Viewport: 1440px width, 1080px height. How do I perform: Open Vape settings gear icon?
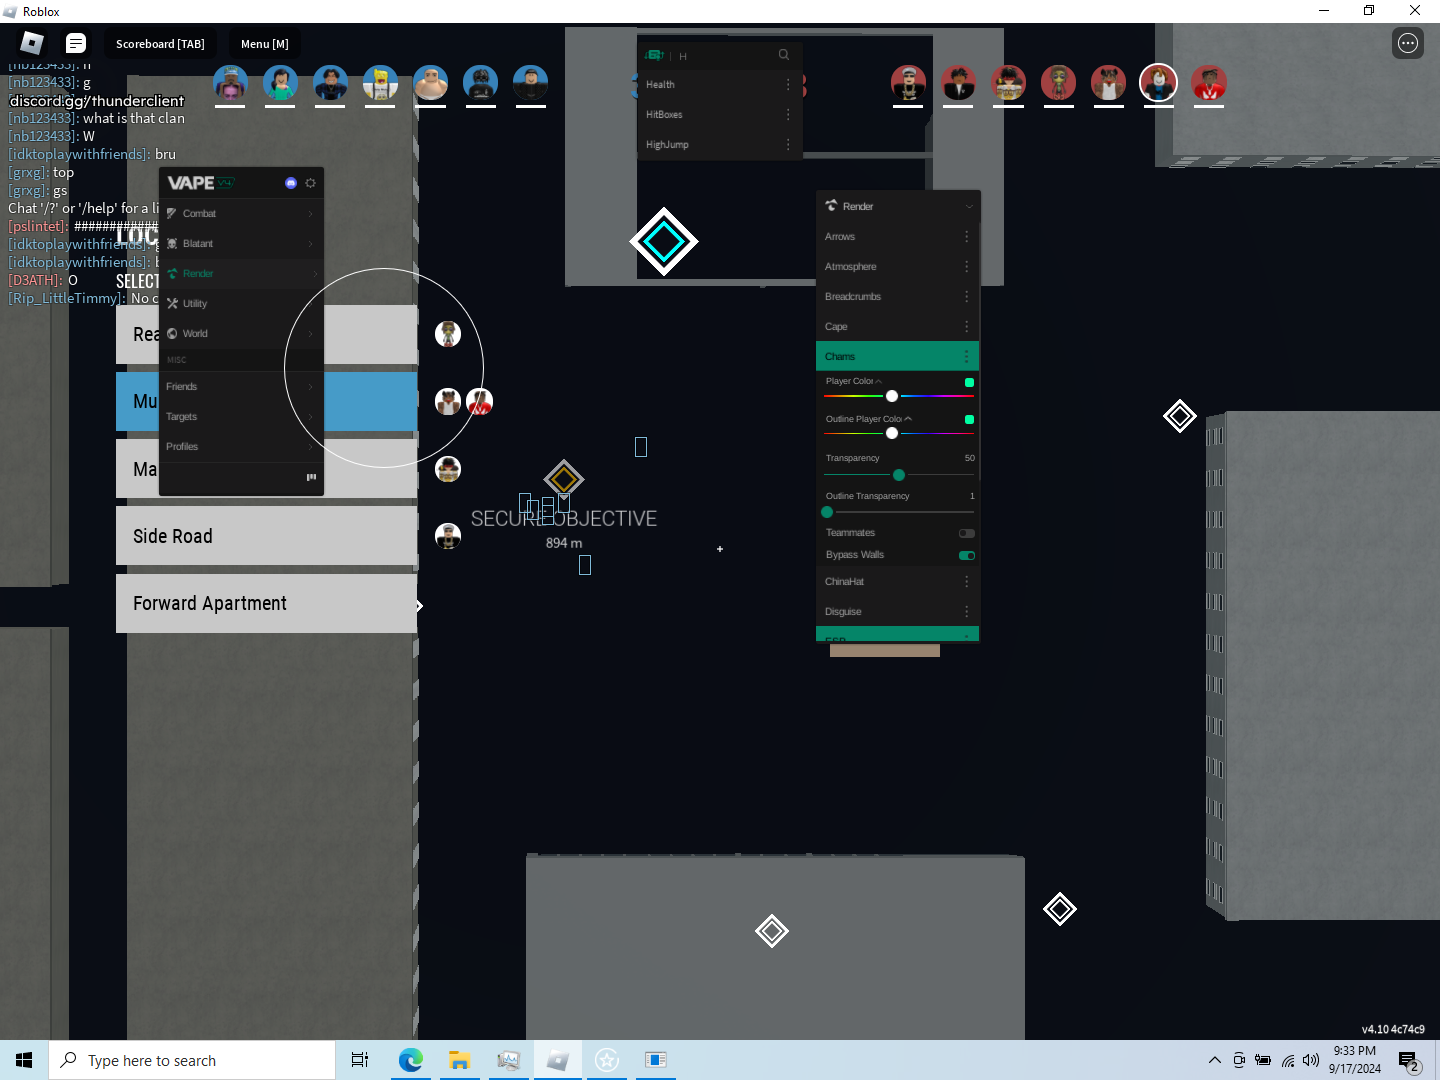tap(311, 183)
